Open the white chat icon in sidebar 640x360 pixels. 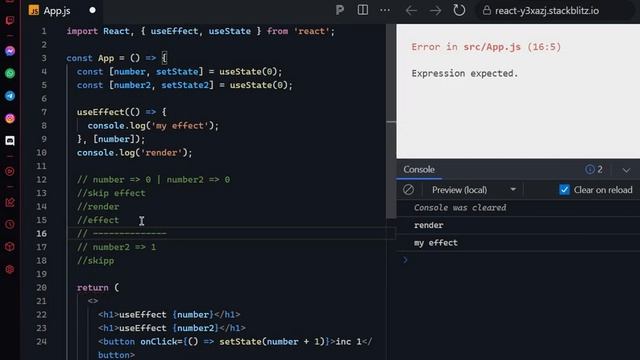pos(10,141)
